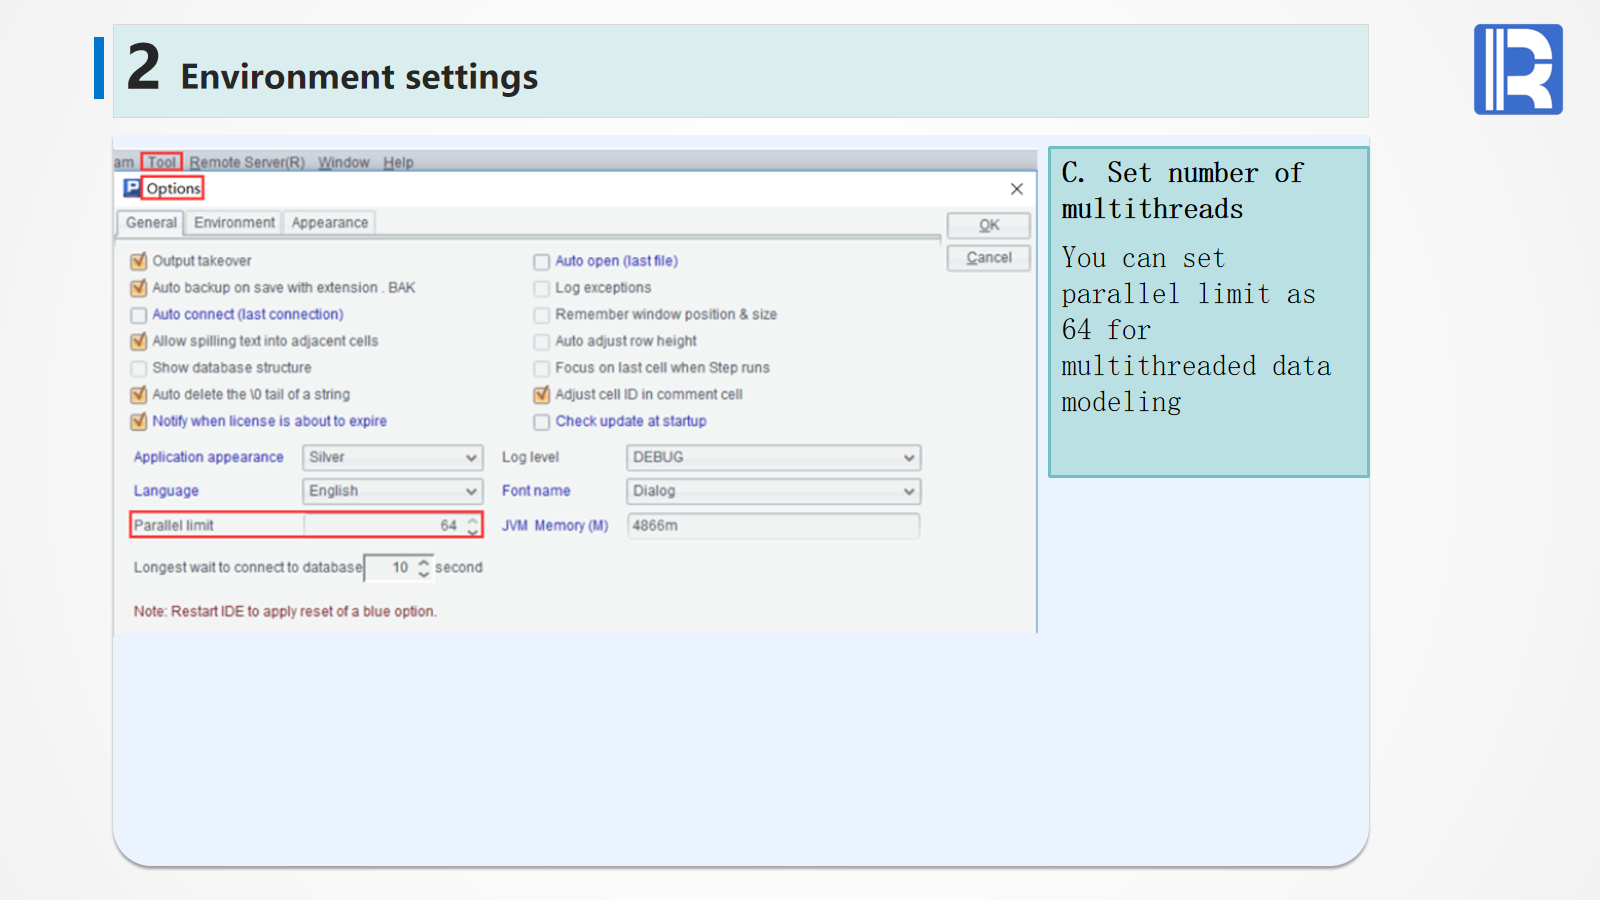
Task: Open the Language dropdown
Action: click(x=392, y=491)
